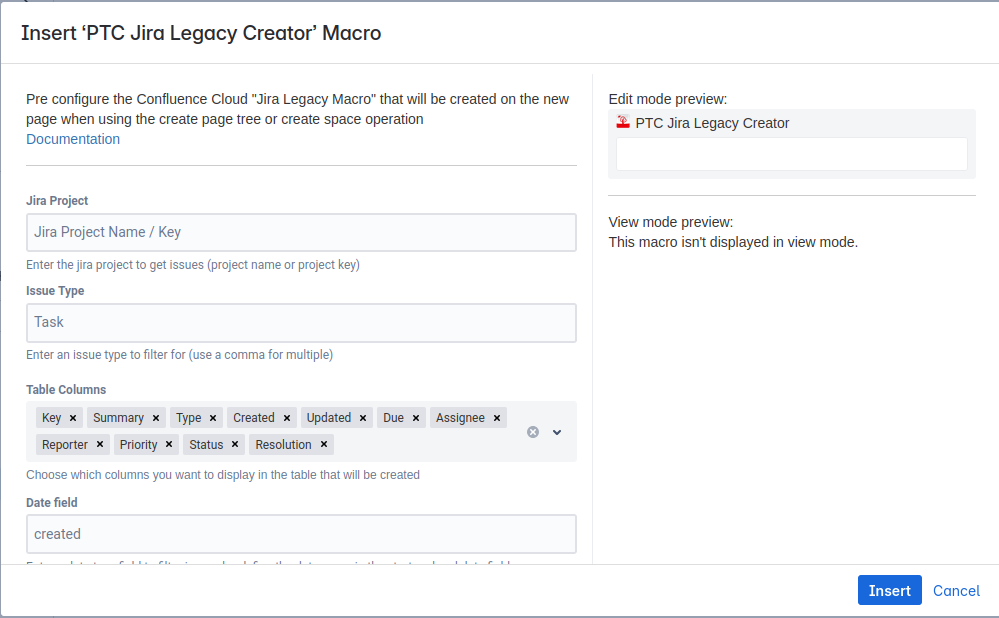The width and height of the screenshot is (999, 618).
Task: Open the Documentation link
Action: click(x=73, y=139)
